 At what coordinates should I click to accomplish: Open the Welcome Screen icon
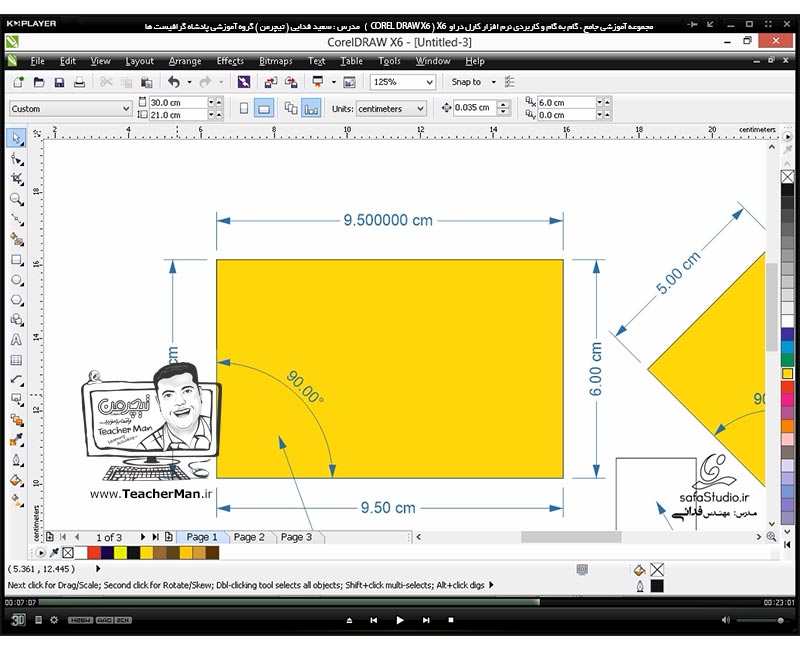pos(349,82)
